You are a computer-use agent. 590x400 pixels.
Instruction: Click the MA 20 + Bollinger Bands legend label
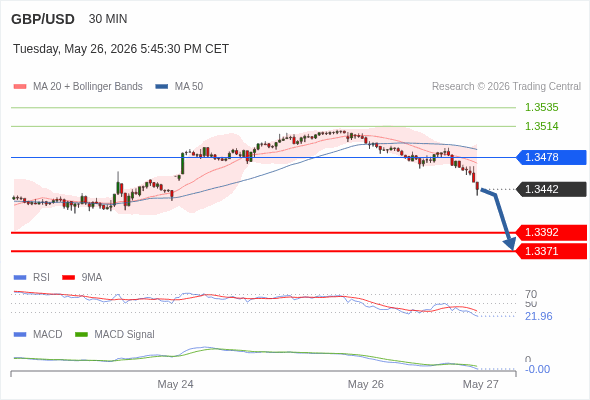point(88,87)
